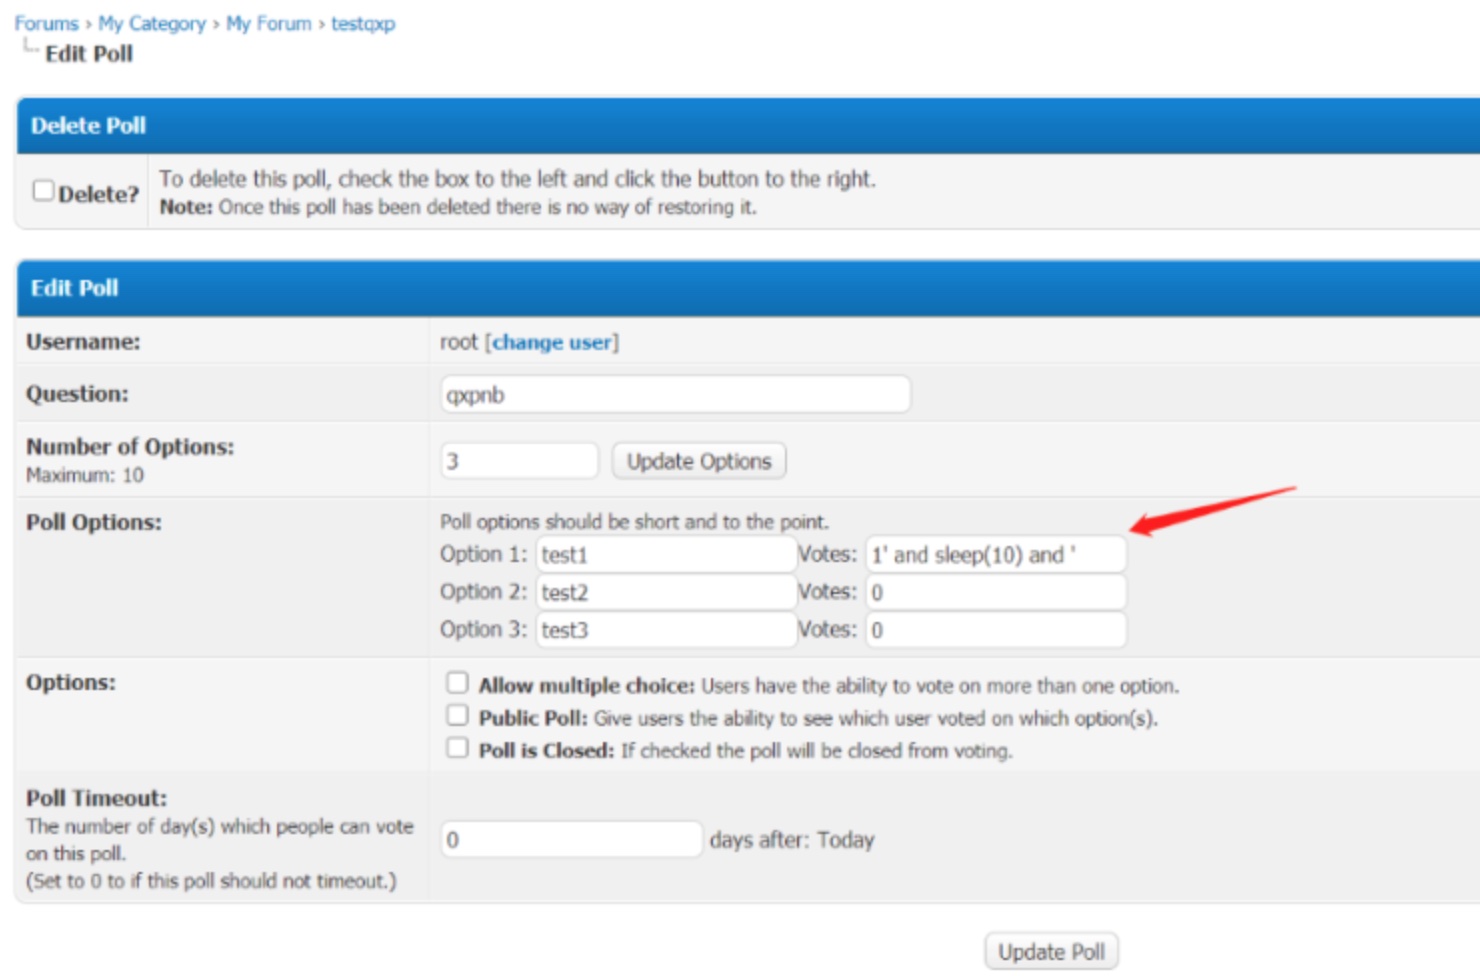
Task: Click the Poll Timeout days field
Action: point(571,839)
